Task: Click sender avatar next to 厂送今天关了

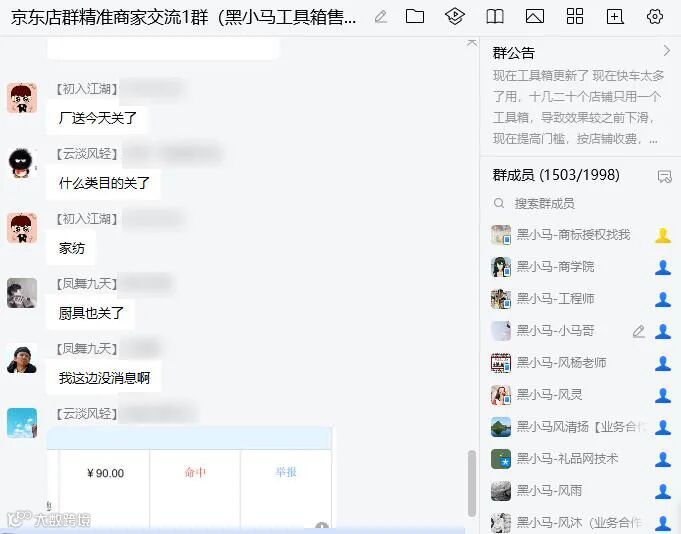Action: [22, 98]
